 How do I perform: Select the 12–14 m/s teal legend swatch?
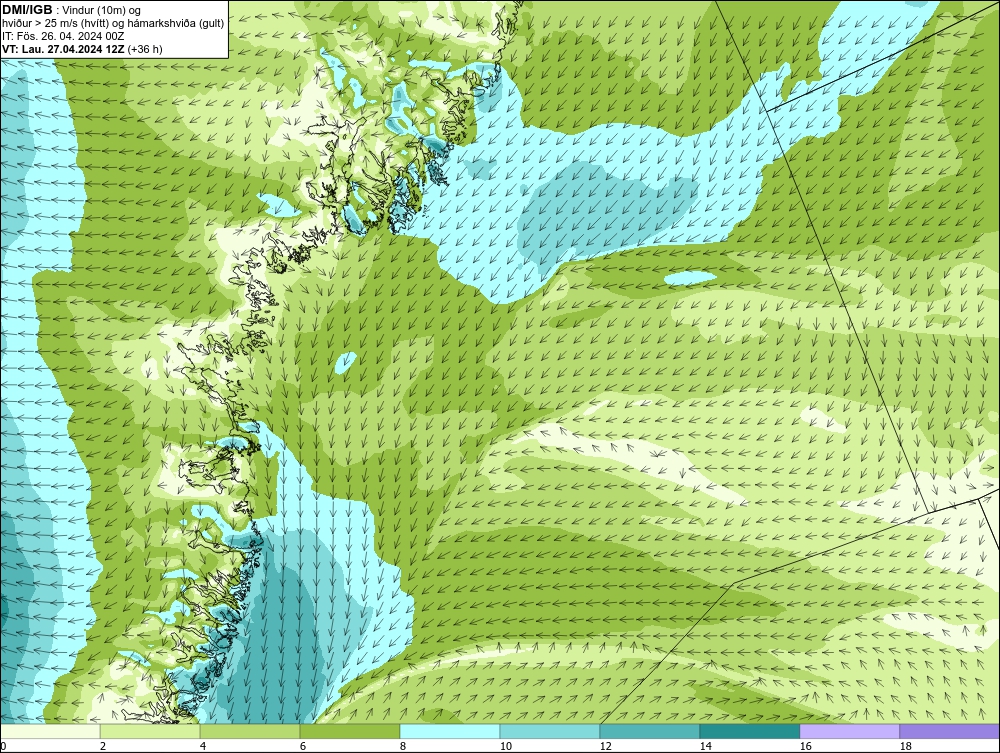click(x=649, y=731)
